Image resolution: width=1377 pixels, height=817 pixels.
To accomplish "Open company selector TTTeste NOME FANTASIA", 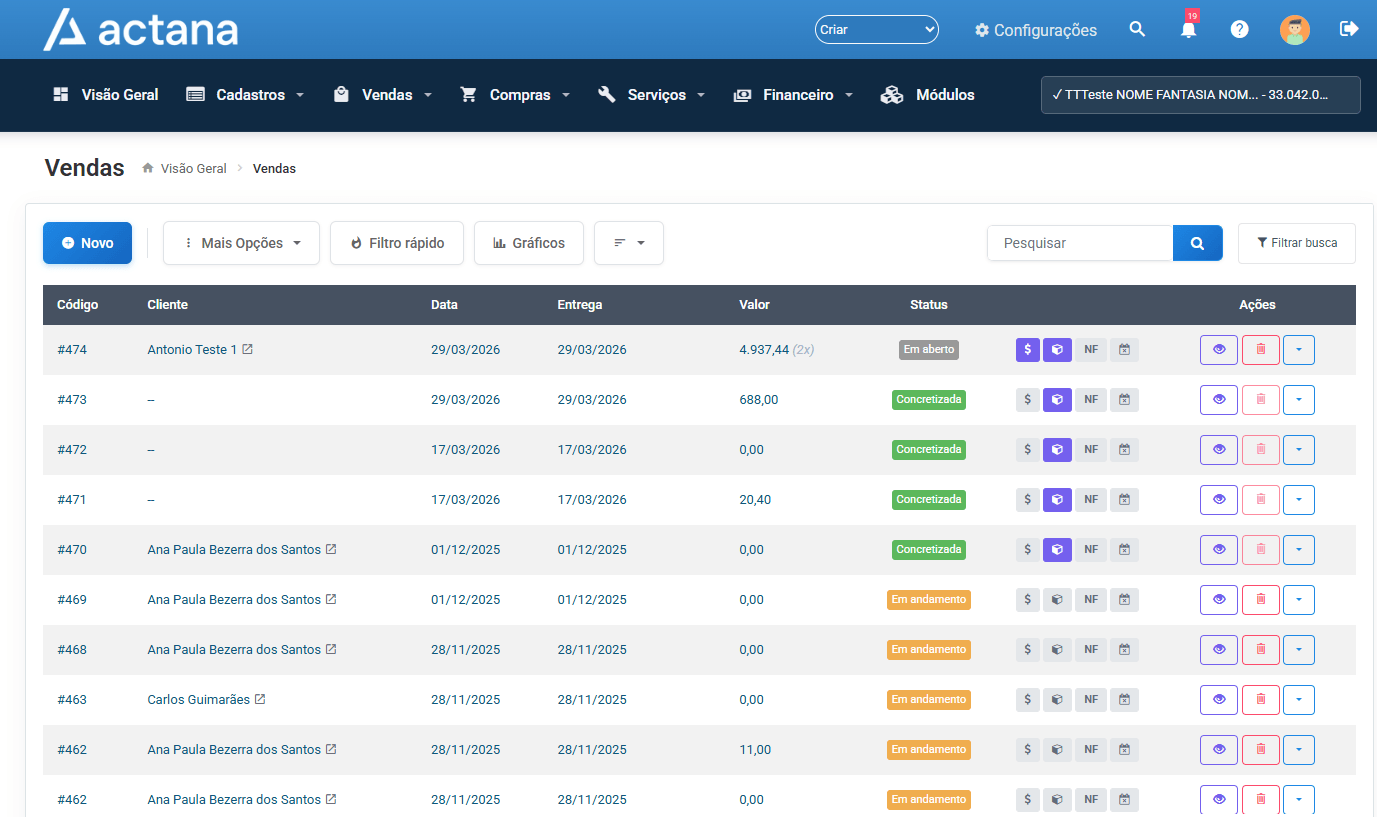I will (x=1201, y=95).
